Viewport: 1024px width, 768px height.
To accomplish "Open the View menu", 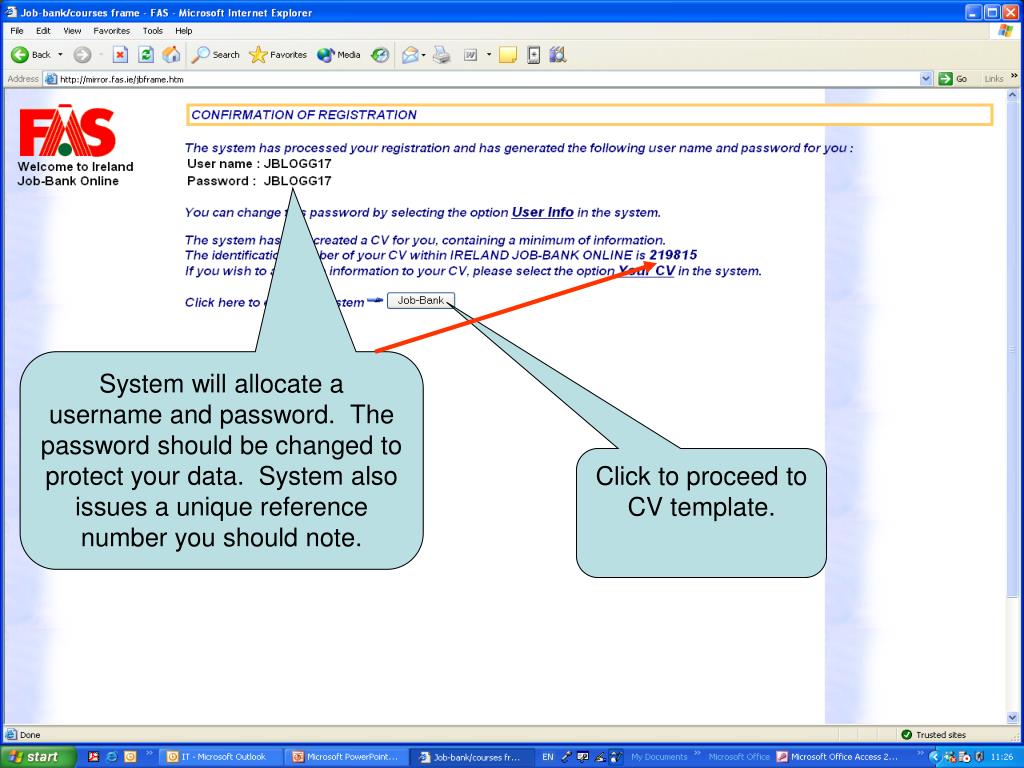I will tap(72, 31).
